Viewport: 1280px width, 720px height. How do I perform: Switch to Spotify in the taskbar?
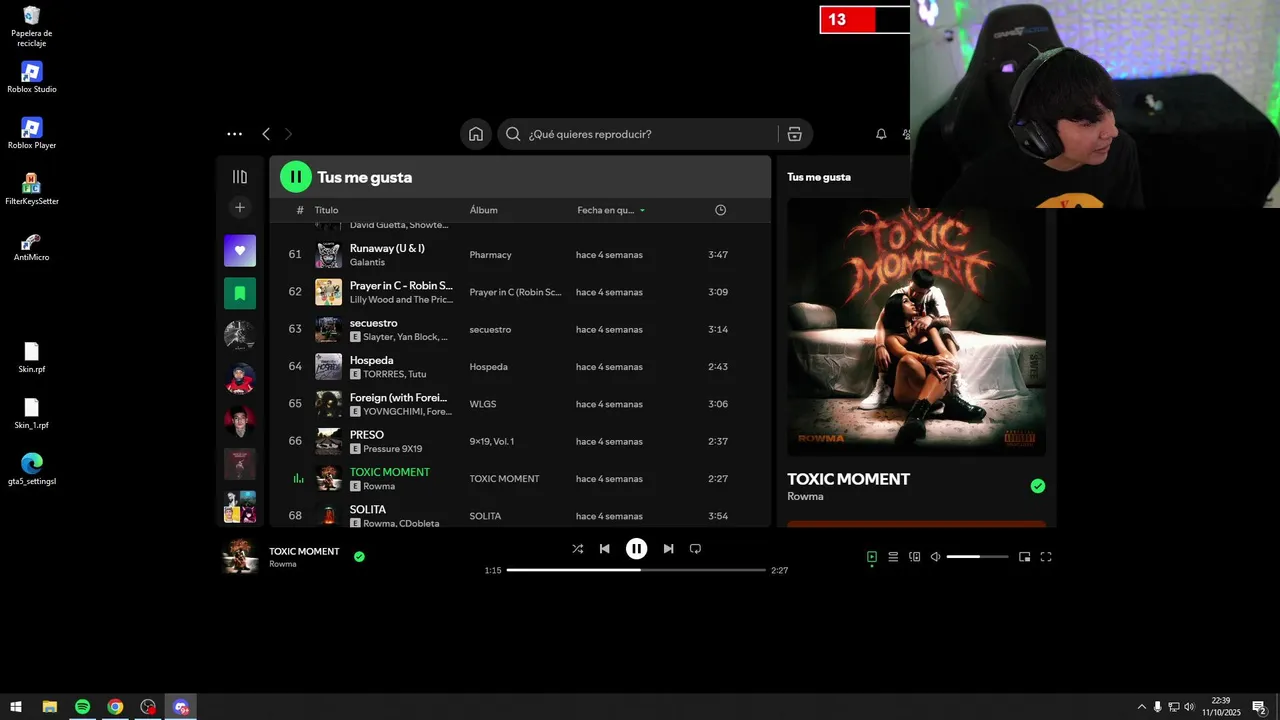pyautogui.click(x=82, y=707)
